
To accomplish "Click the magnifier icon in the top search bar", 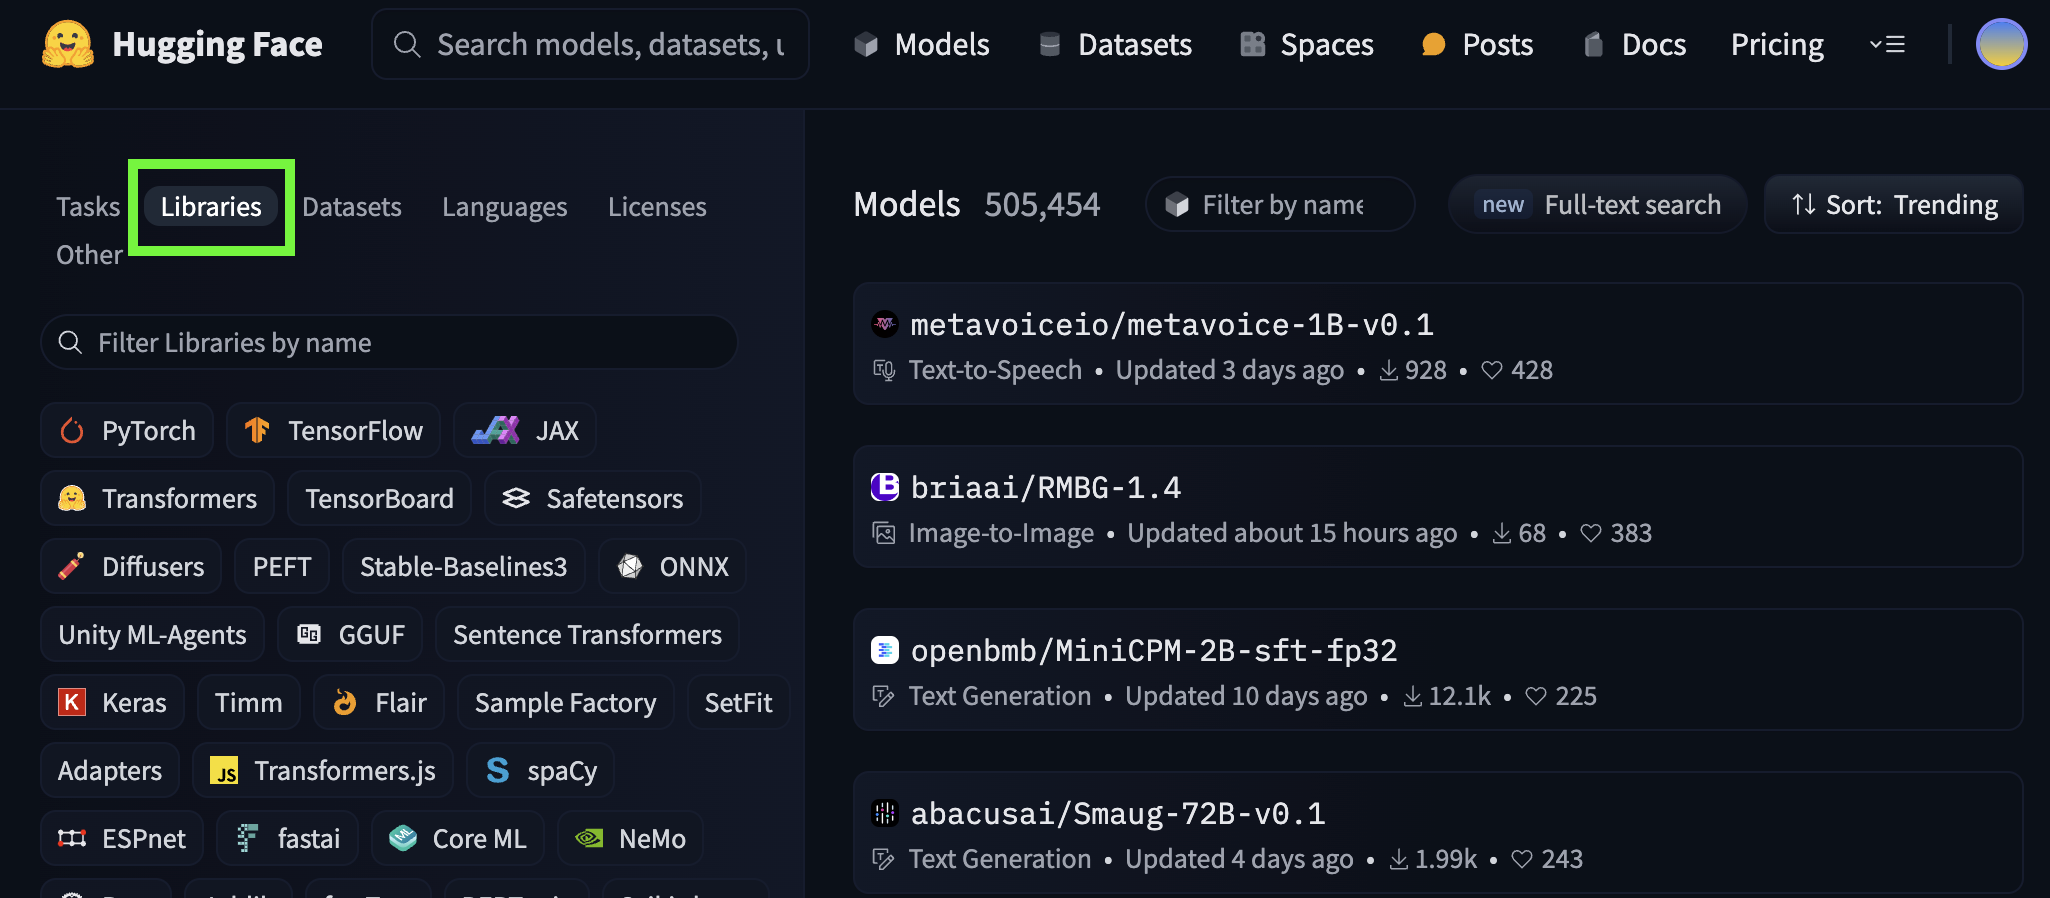I will tap(406, 44).
